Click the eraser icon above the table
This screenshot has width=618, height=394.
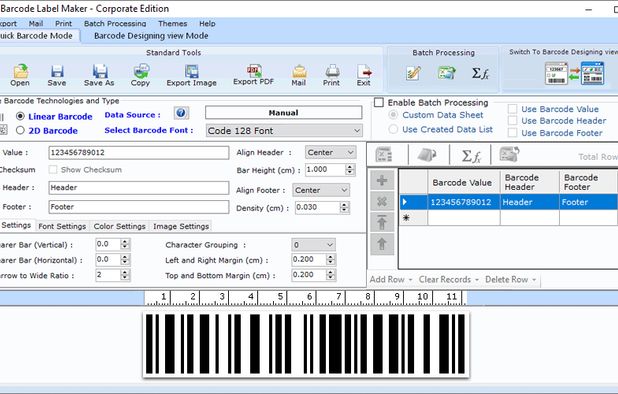coord(427,155)
